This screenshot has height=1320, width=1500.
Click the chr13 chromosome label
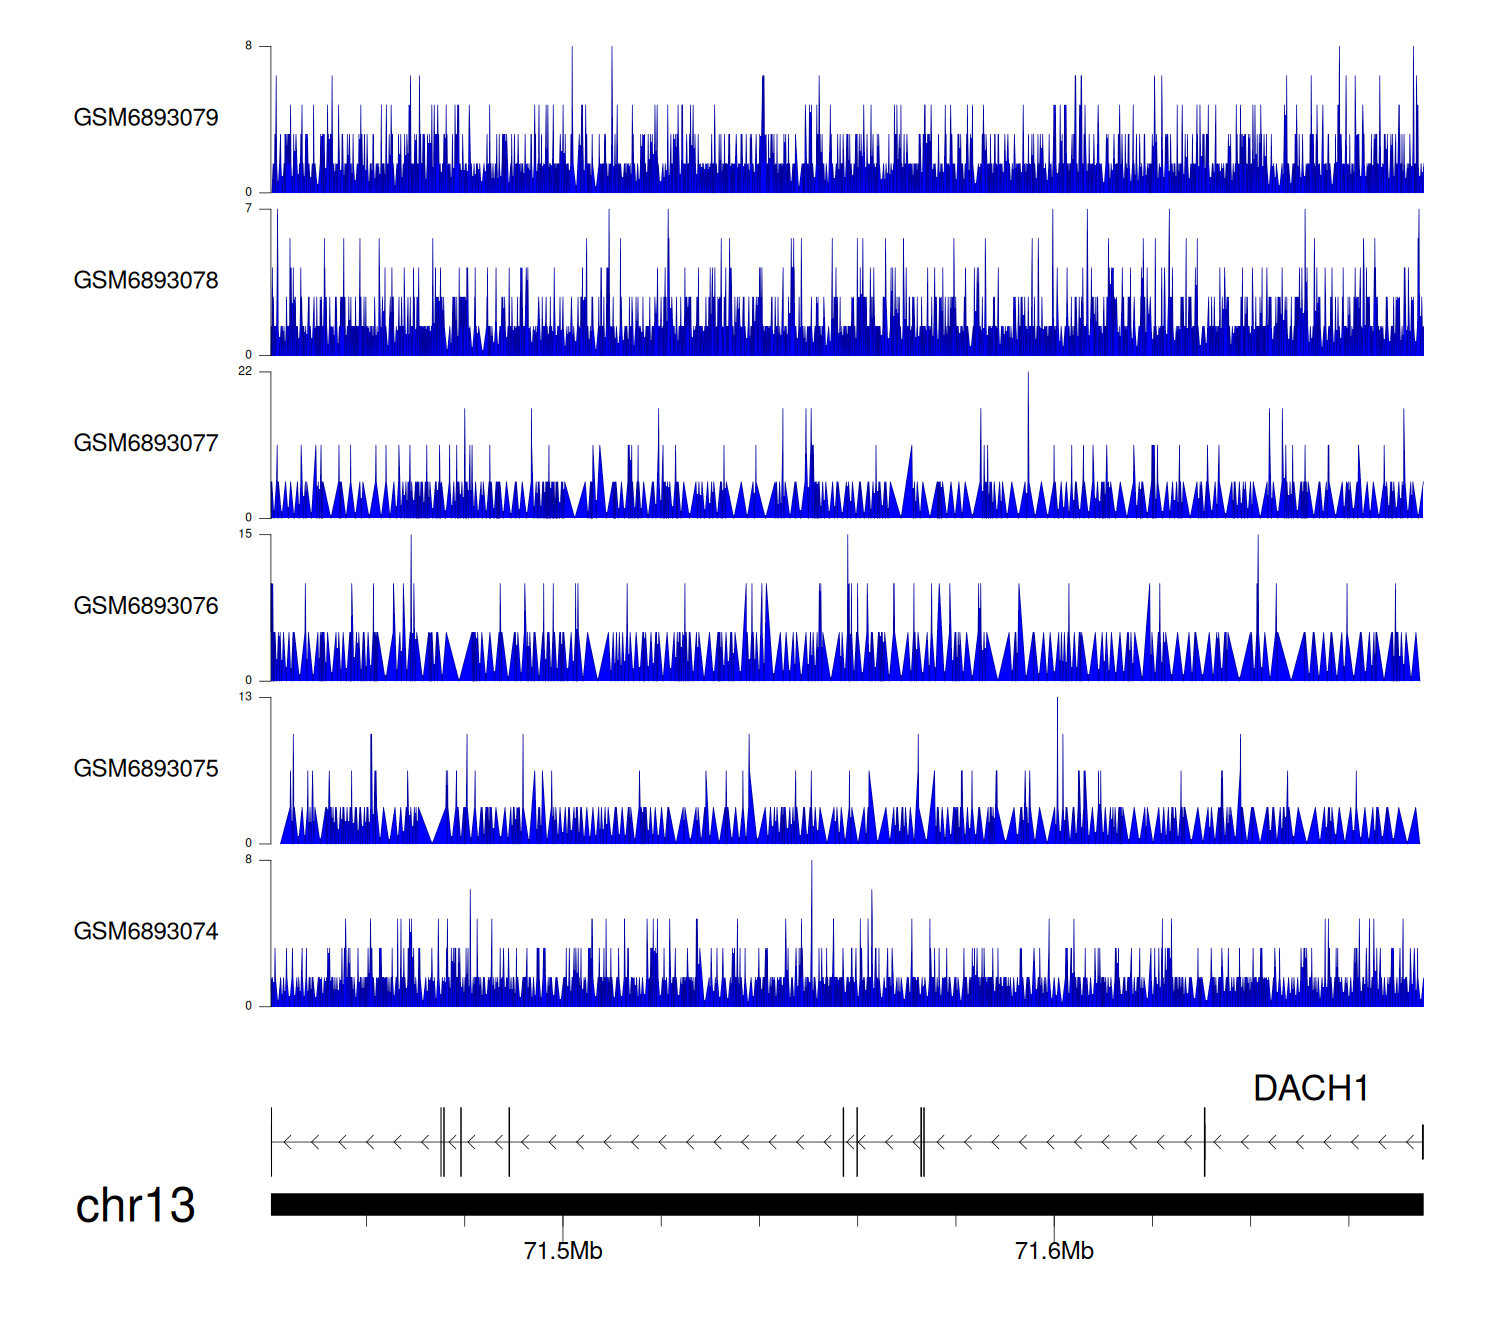[x=135, y=1205]
